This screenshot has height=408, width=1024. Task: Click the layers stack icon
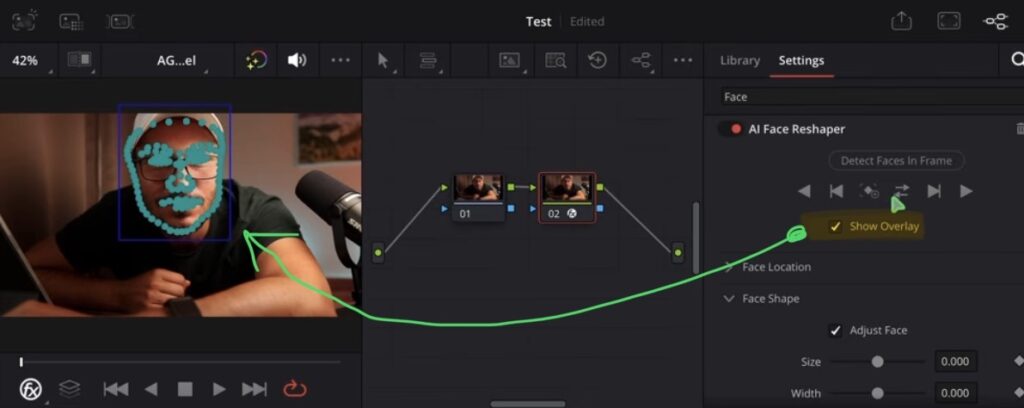click(x=69, y=390)
